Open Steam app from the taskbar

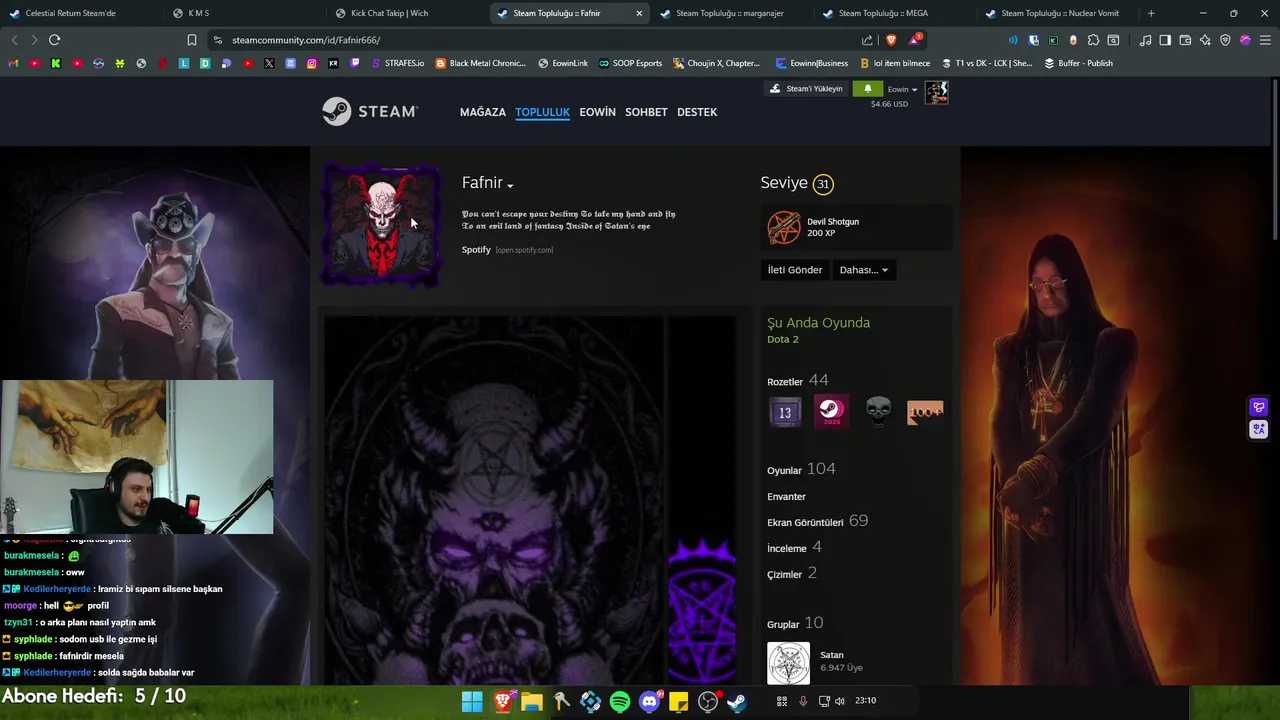click(x=737, y=702)
